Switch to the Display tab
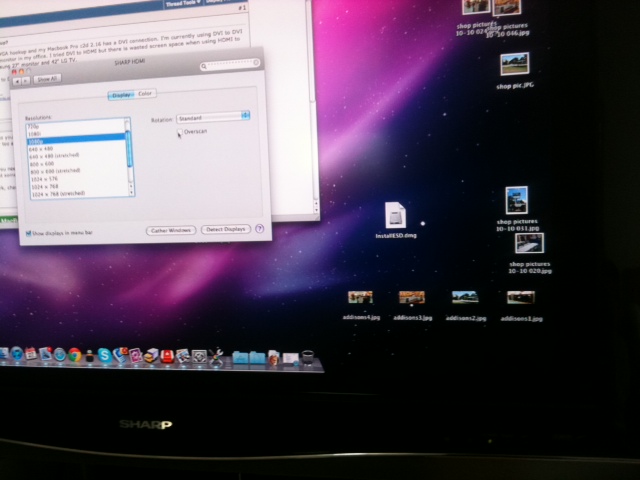Screen dimensions: 640x480 (x=121, y=95)
